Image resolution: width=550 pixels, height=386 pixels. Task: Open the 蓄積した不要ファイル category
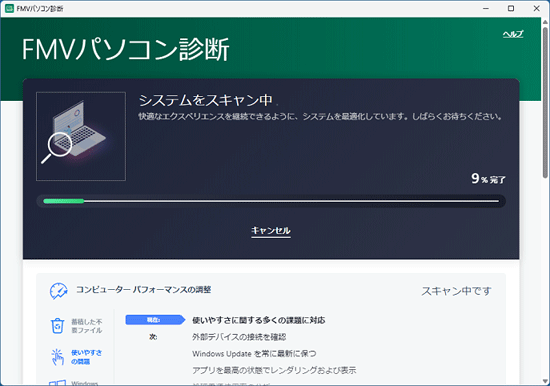point(87,326)
